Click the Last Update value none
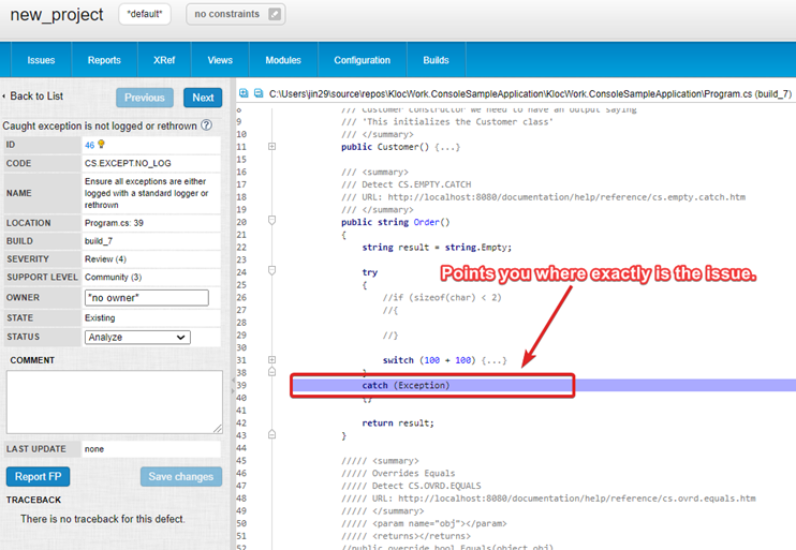The image size is (796, 550). coord(94,449)
